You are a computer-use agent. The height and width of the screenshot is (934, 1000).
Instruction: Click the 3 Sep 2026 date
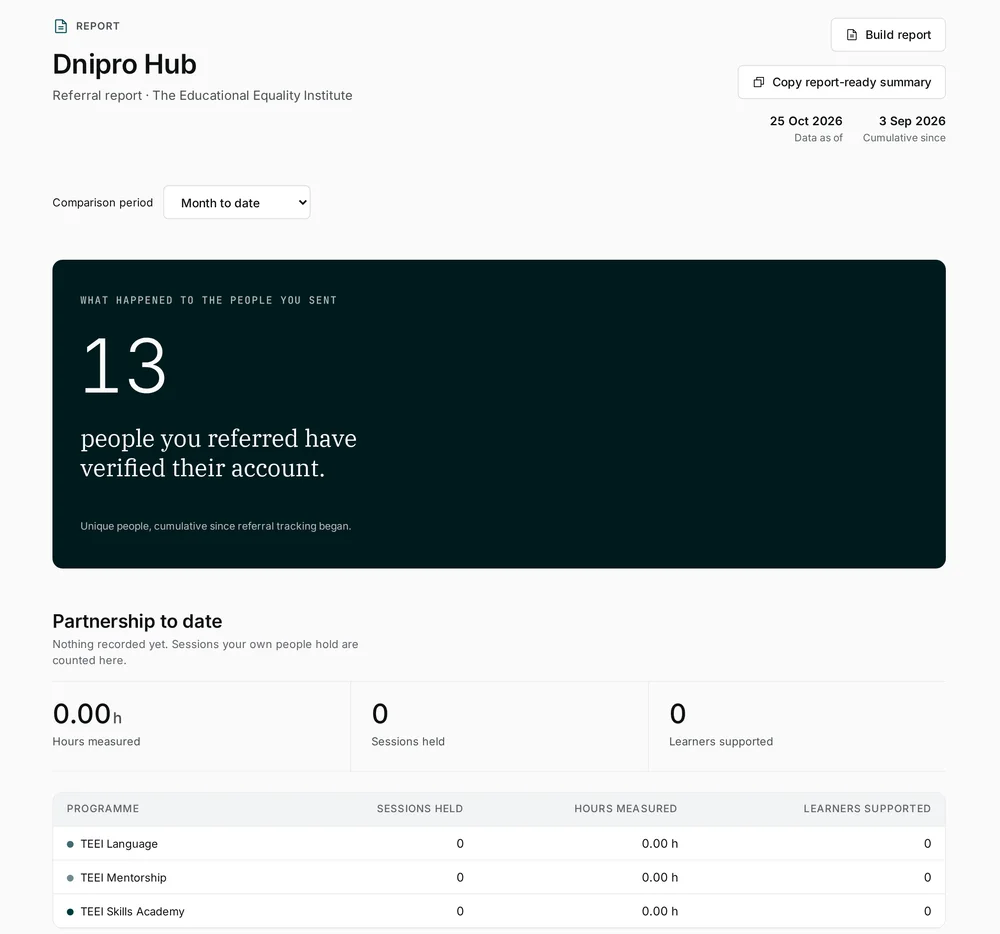pos(912,121)
